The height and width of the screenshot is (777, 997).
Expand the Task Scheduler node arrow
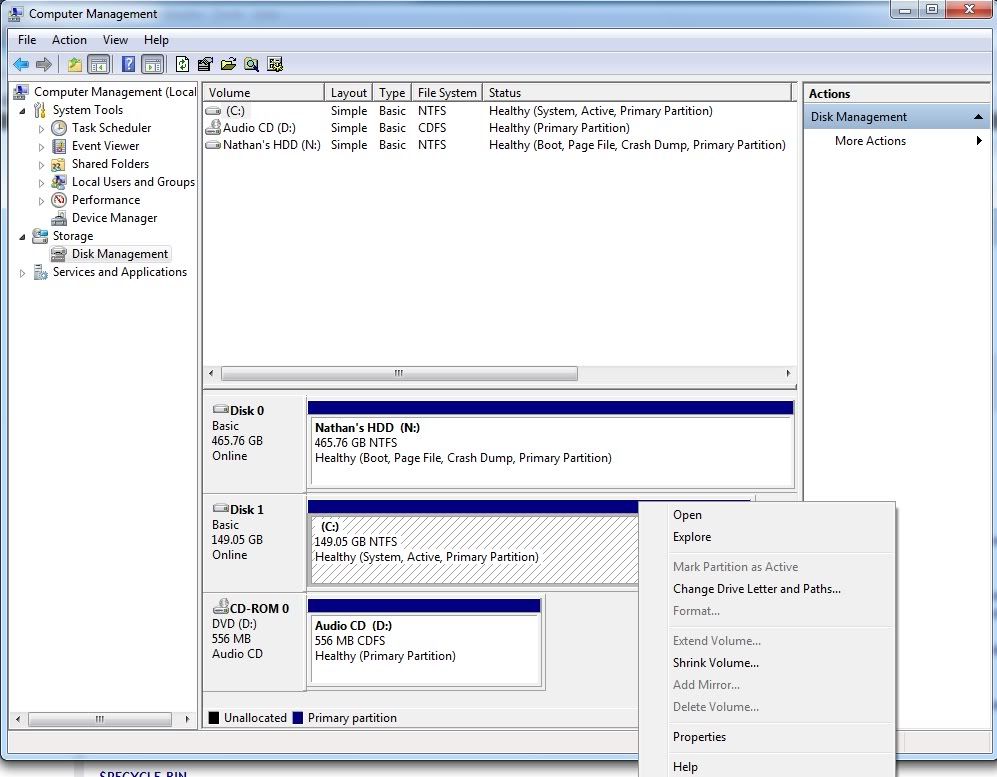(41, 128)
